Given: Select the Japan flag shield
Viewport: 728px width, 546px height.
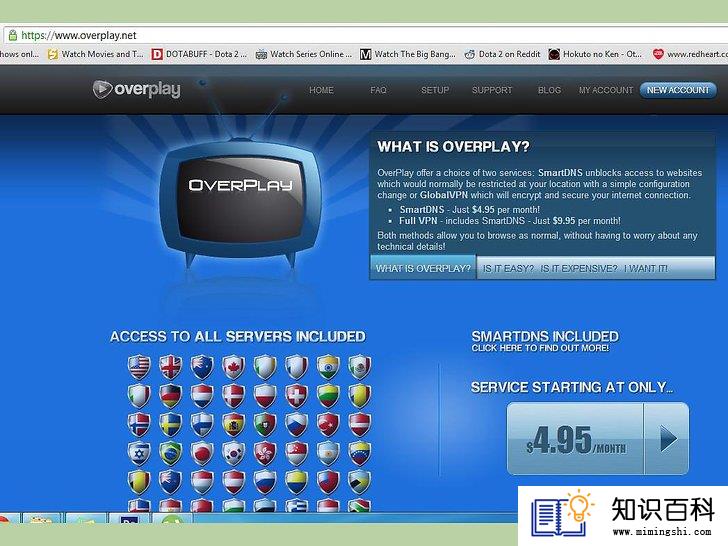Looking at the screenshot, I should (x=202, y=454).
